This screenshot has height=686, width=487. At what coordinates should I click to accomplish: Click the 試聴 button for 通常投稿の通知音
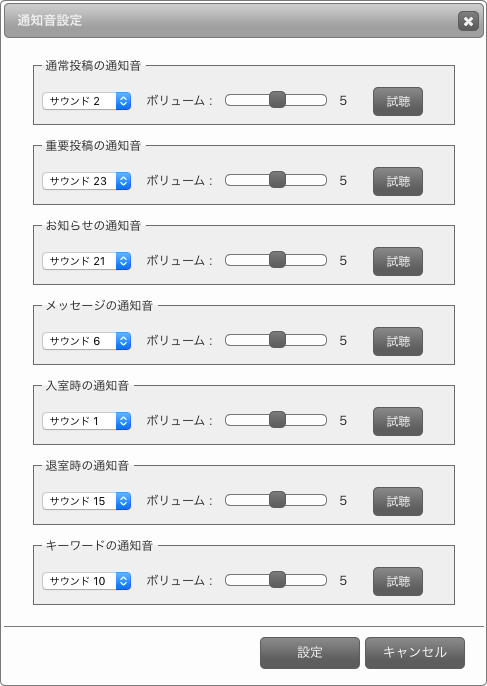click(398, 102)
